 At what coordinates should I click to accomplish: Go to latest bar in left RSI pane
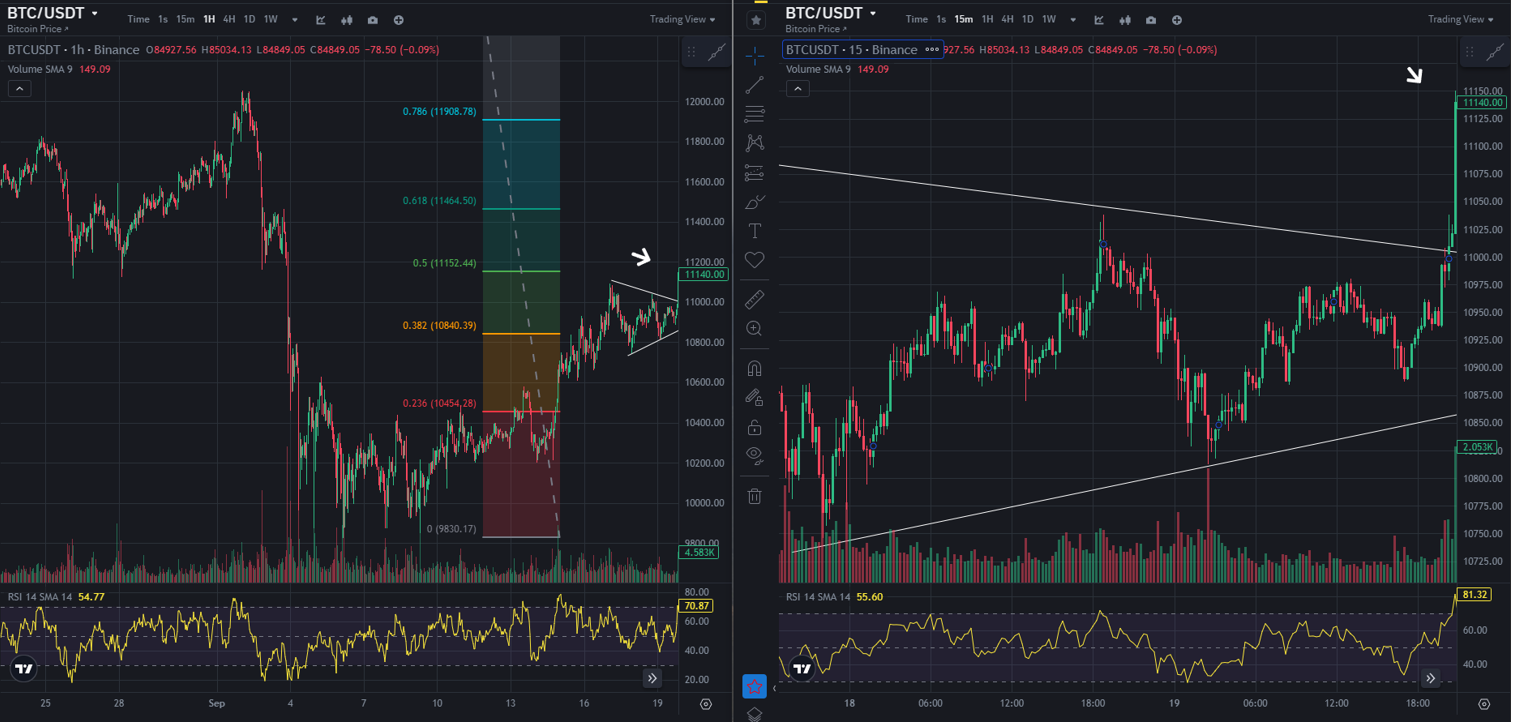click(x=652, y=678)
